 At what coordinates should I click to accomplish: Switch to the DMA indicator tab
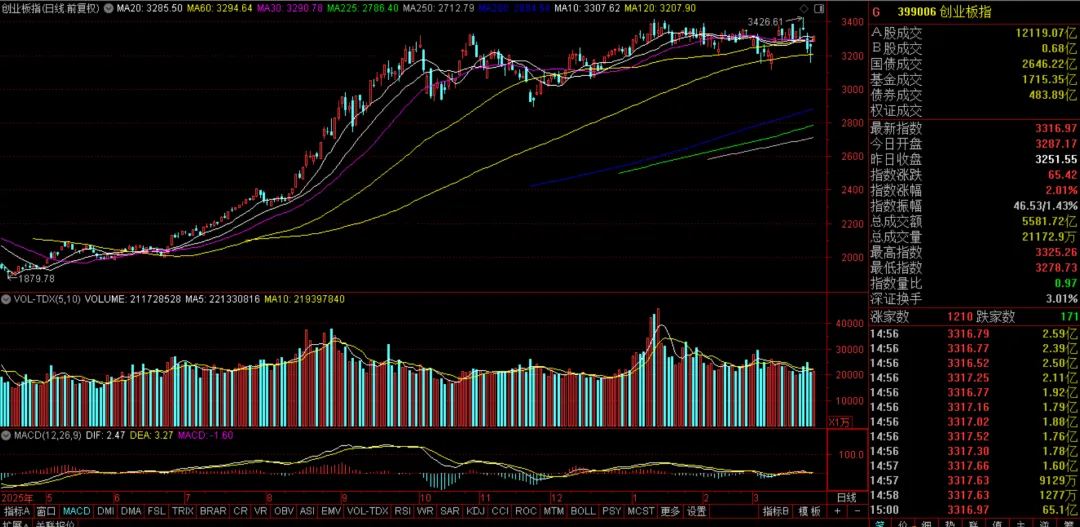click(x=131, y=511)
